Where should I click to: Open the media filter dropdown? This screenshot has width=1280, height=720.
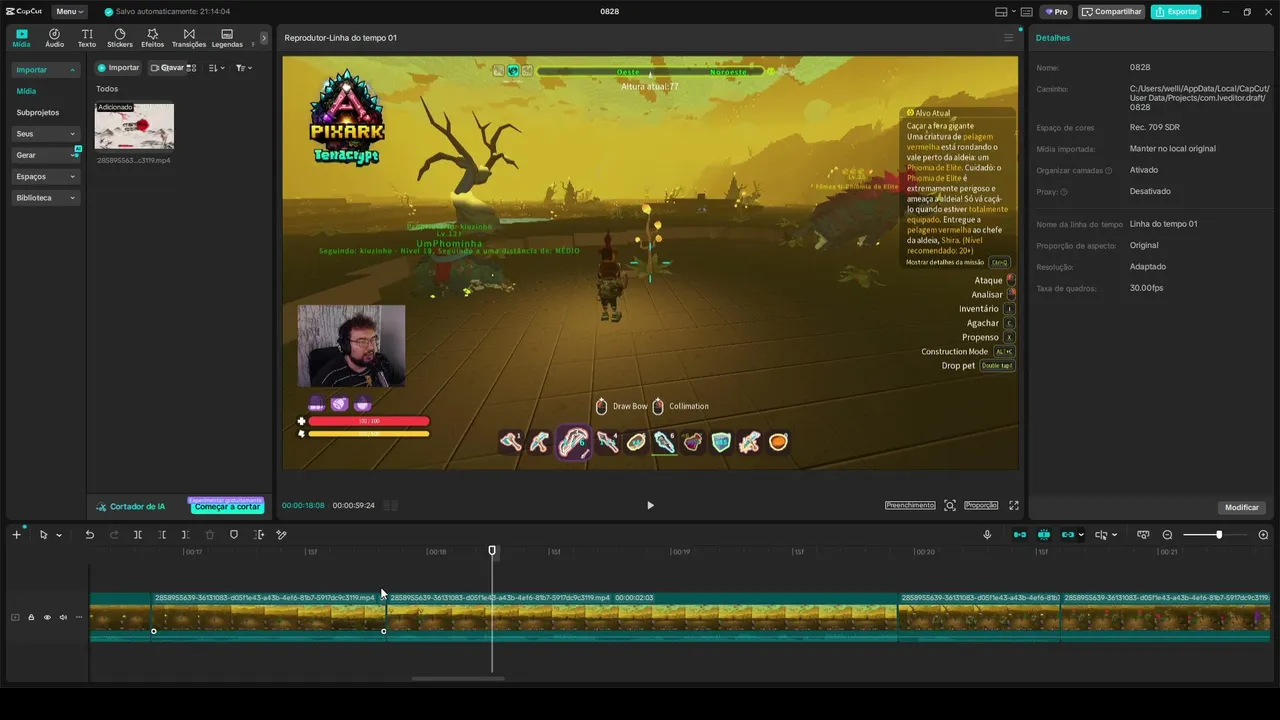point(243,68)
